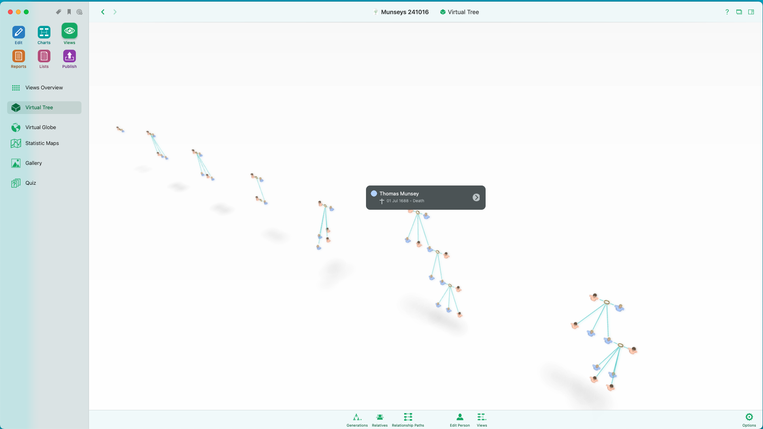
Task: Click the Thomas Munsey name label
Action: click(399, 194)
